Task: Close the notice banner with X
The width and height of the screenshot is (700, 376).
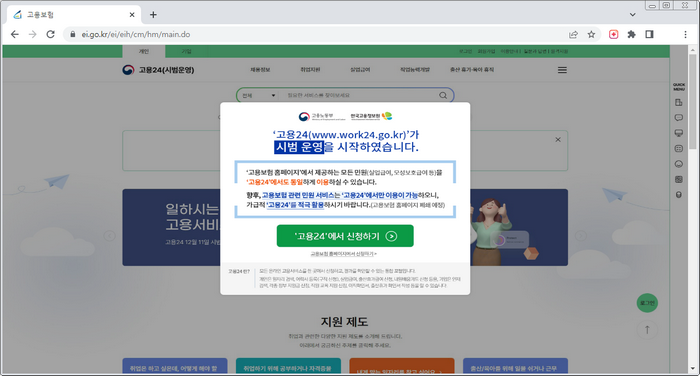Action: coord(558,139)
